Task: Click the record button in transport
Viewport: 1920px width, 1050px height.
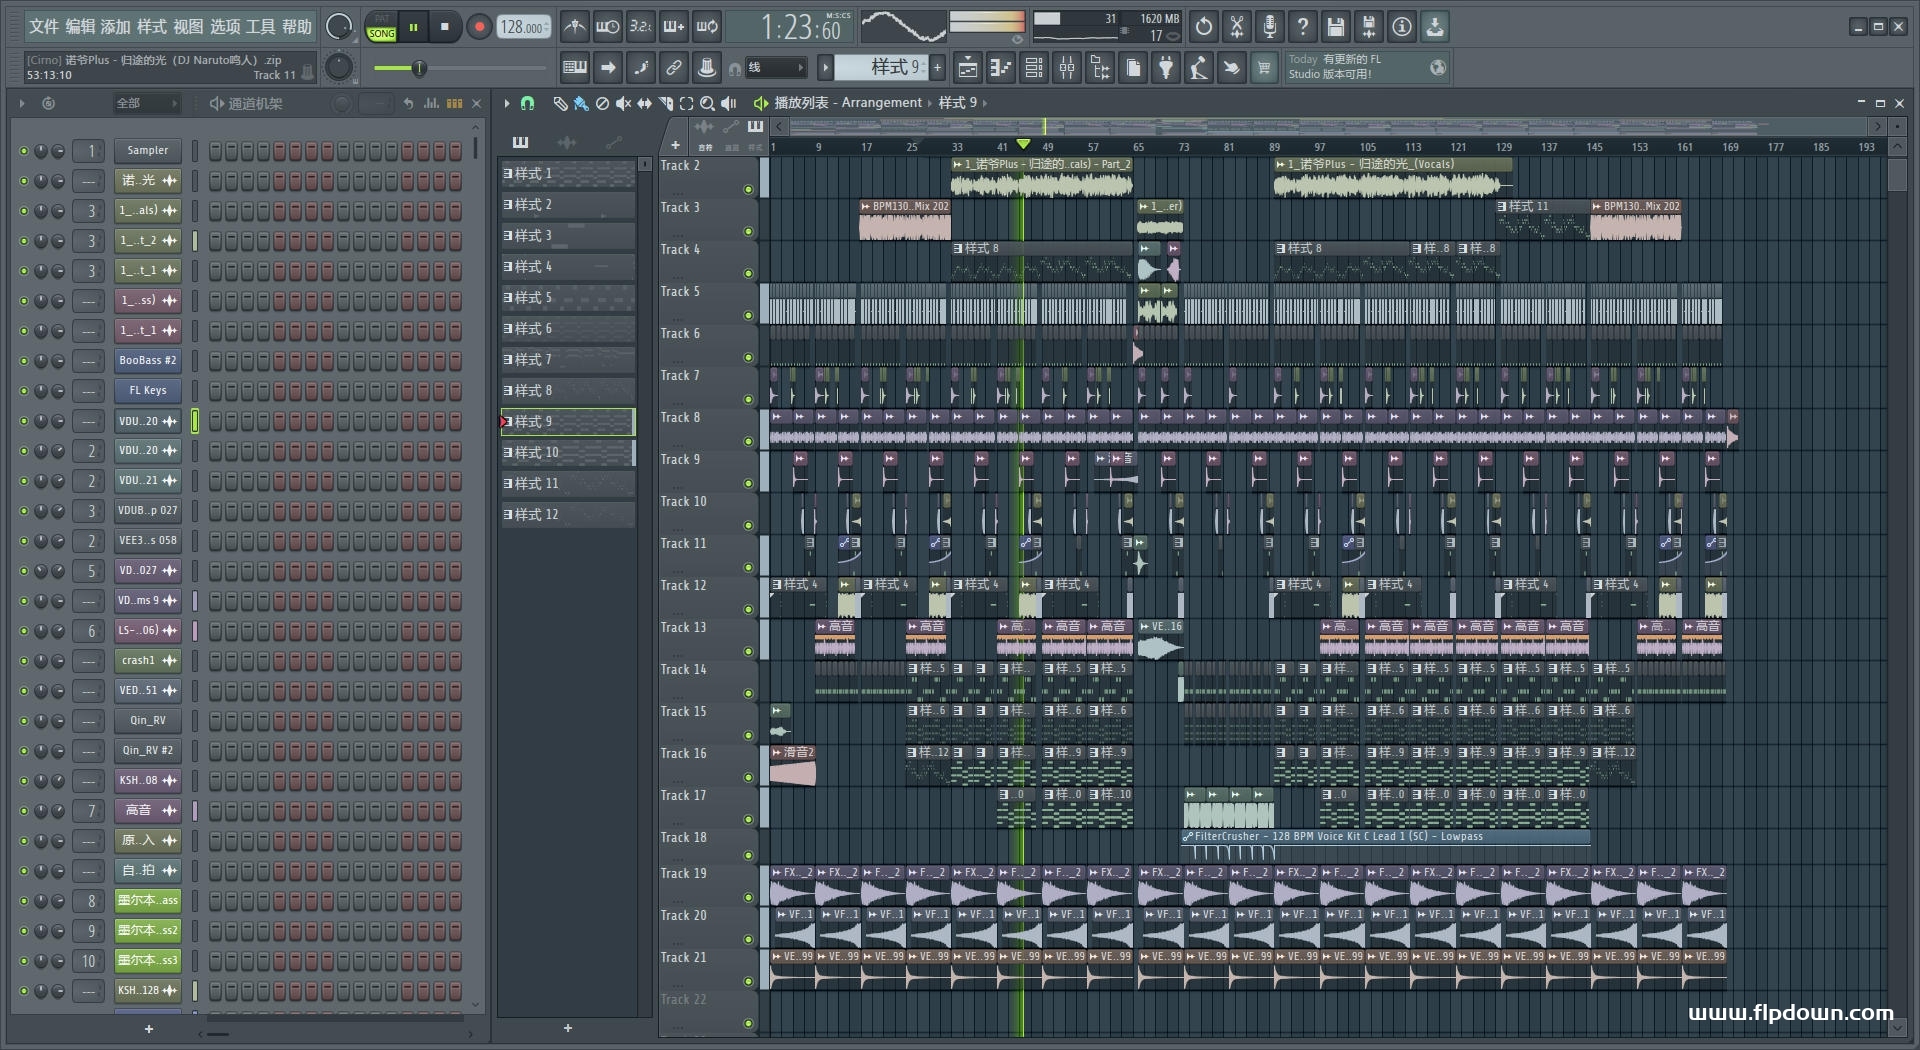Action: pos(479,27)
